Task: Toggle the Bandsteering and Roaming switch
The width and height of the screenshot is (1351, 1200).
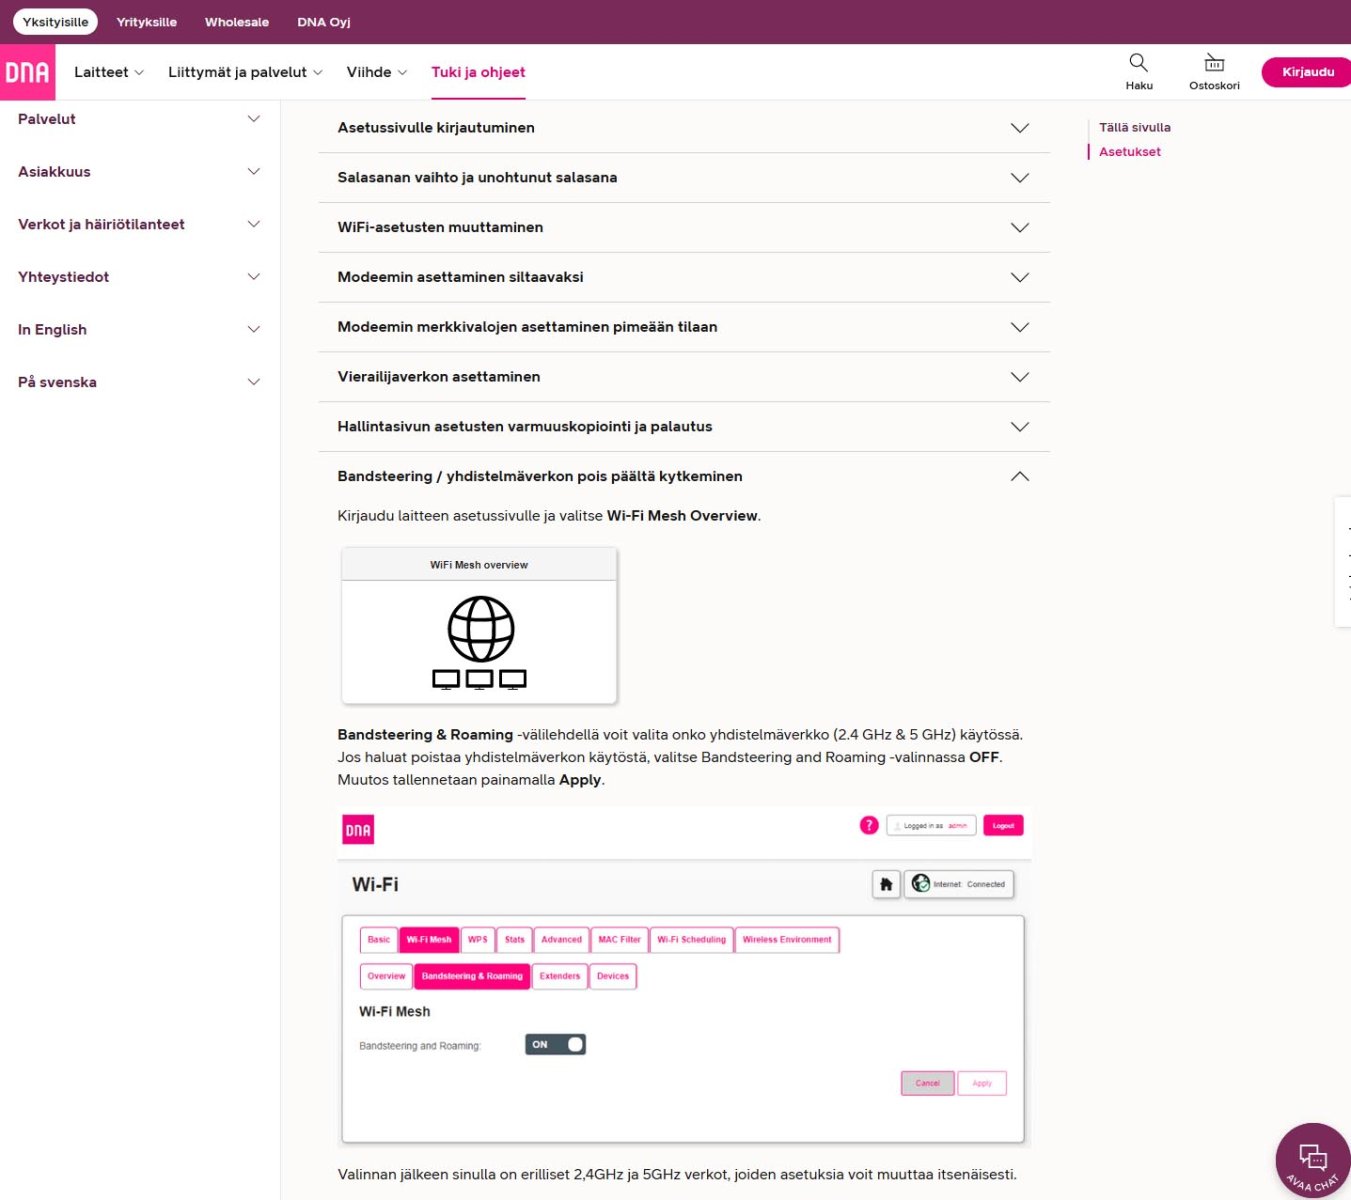Action: [x=555, y=1044]
